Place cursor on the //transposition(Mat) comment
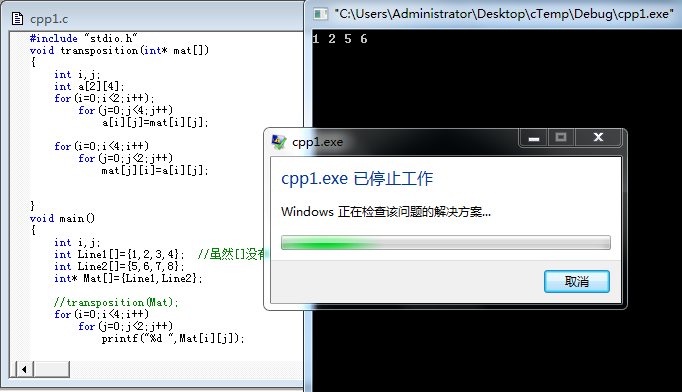This screenshot has height=392, width=682. tap(116, 302)
